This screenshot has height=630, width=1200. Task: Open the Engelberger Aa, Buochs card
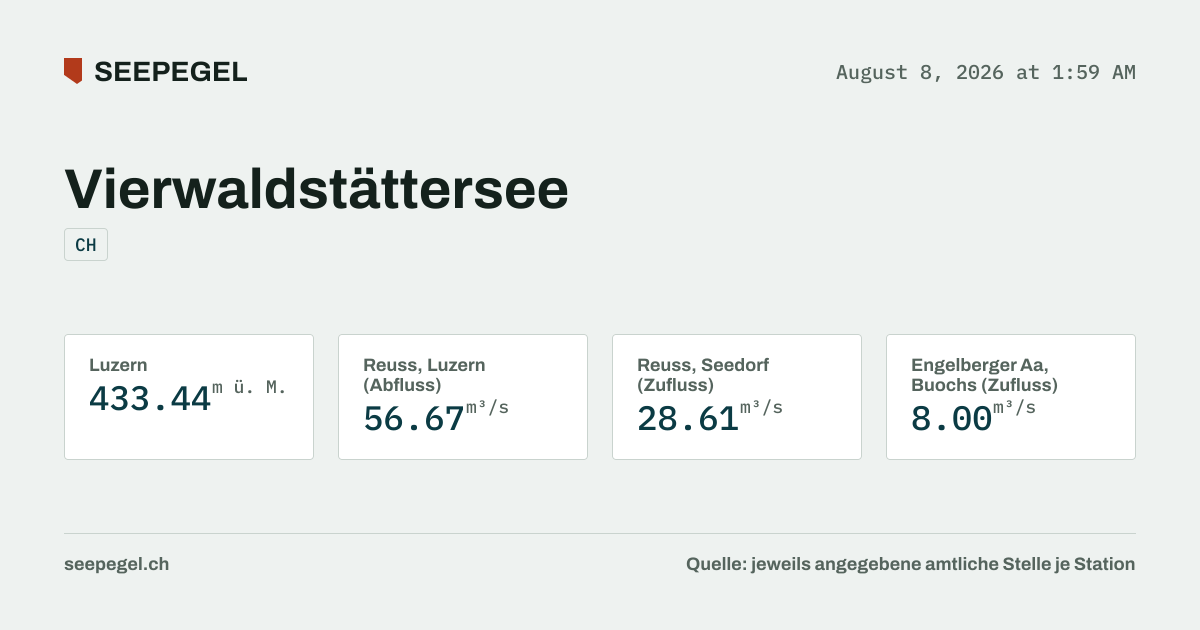pos(1011,397)
